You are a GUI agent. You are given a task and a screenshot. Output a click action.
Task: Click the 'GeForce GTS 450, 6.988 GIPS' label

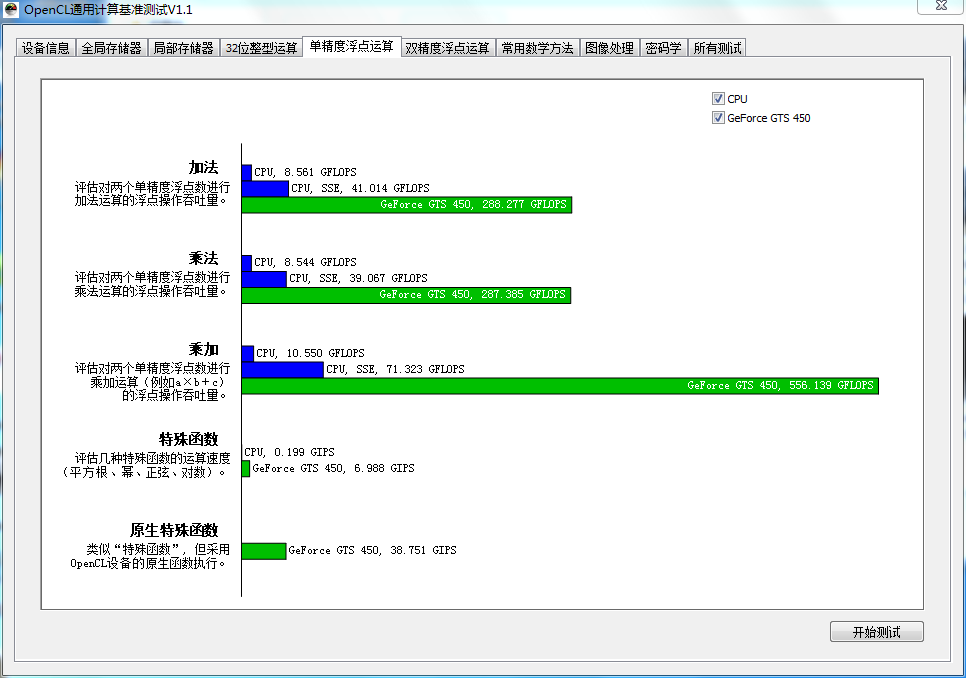333,469
